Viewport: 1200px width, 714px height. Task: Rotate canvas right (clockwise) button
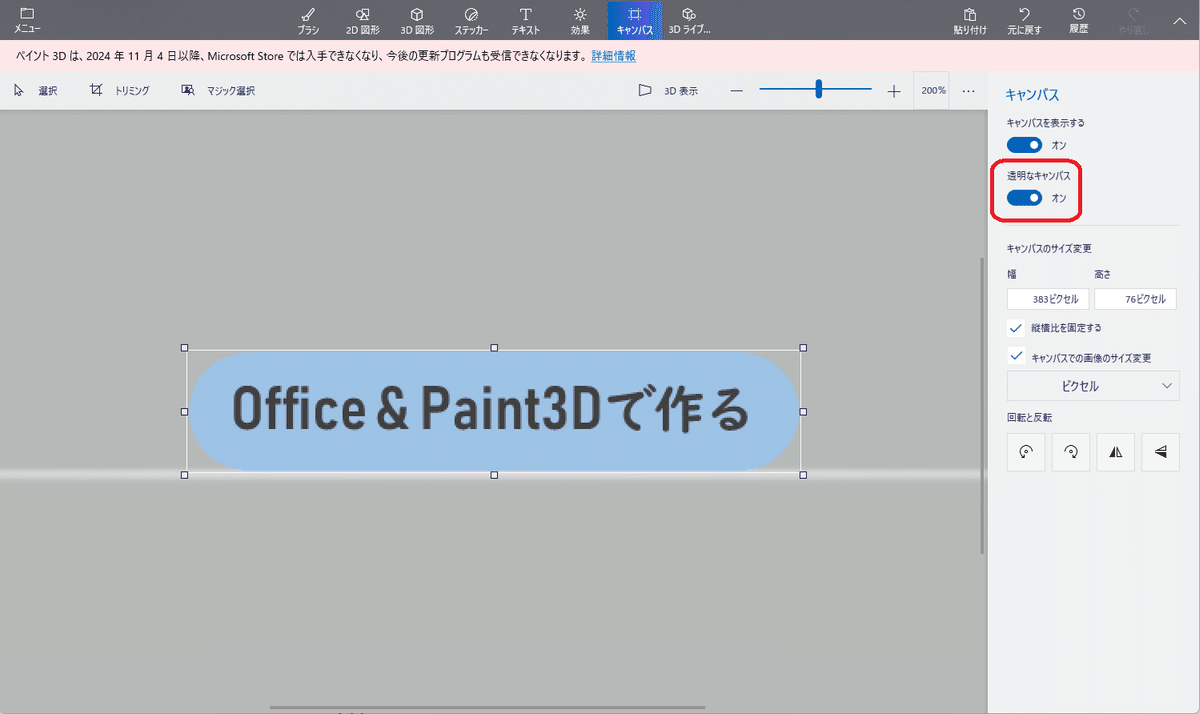[x=1071, y=452]
